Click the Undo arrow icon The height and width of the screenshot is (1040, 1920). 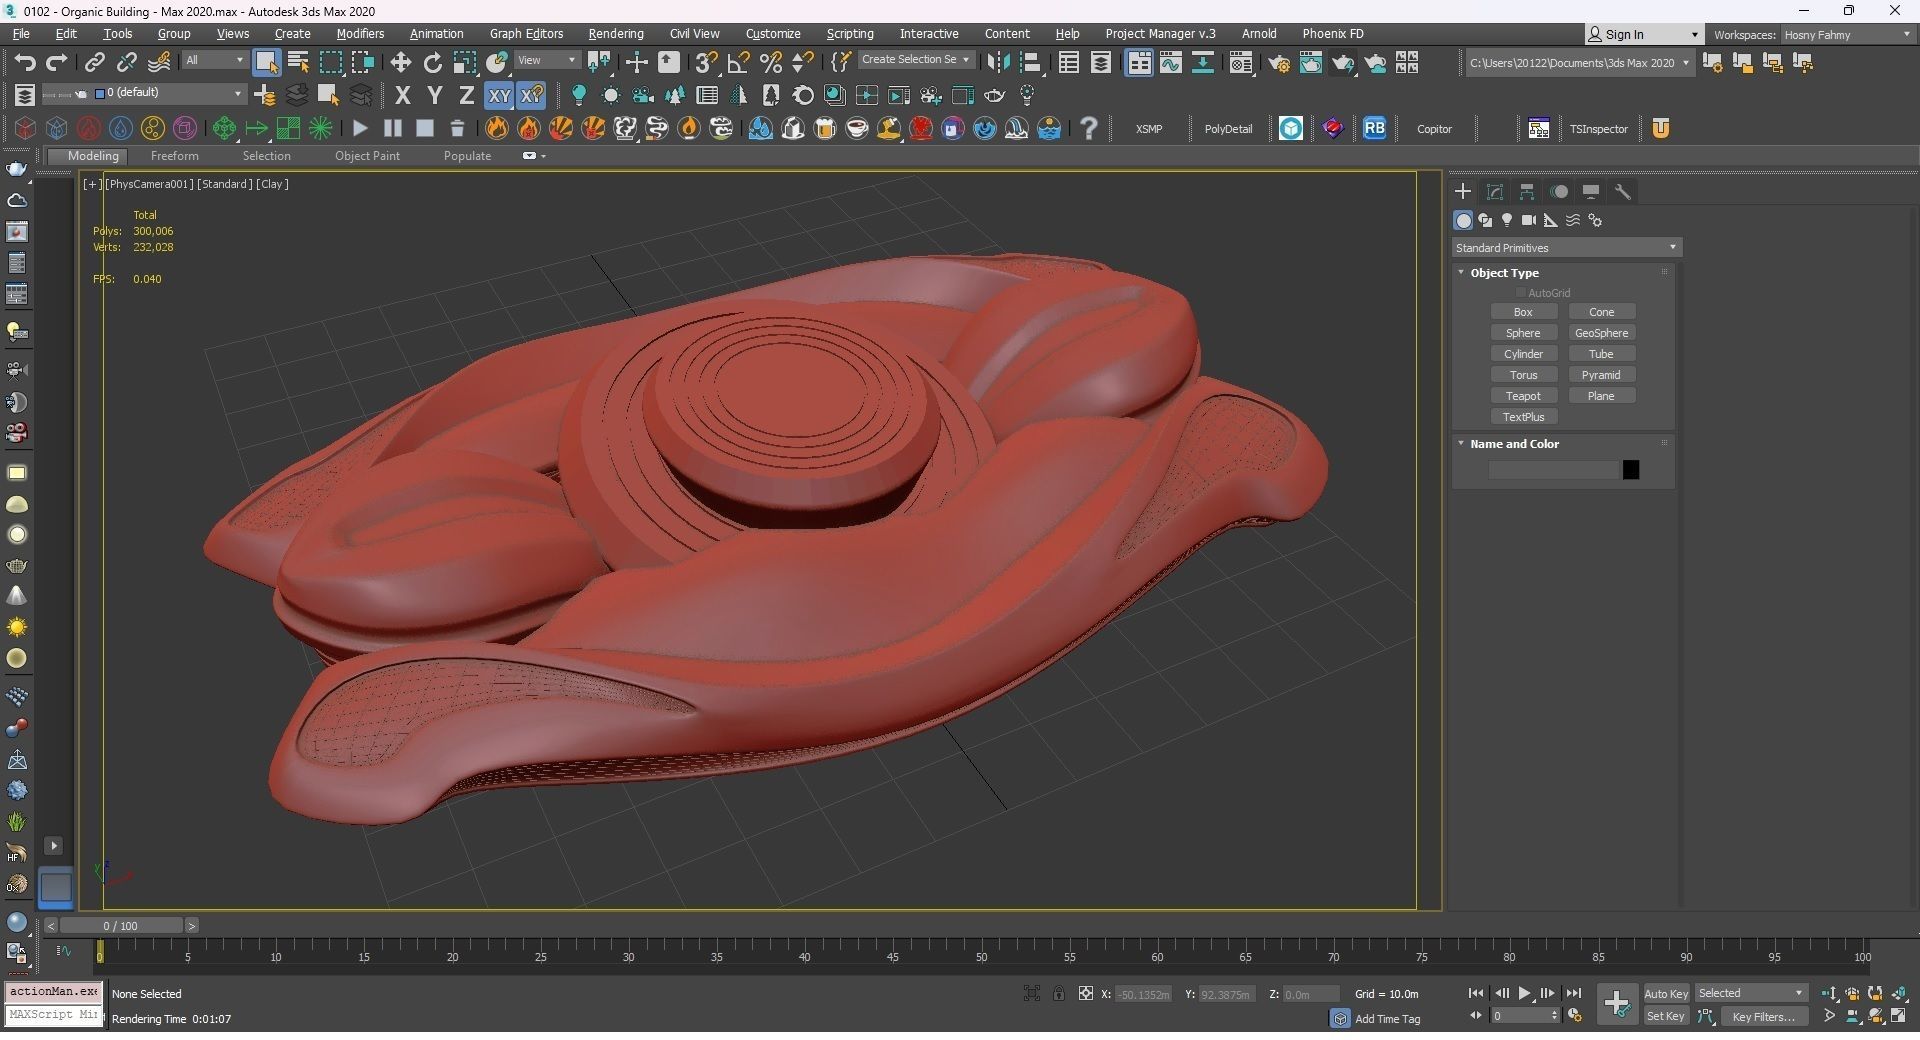pyautogui.click(x=25, y=63)
